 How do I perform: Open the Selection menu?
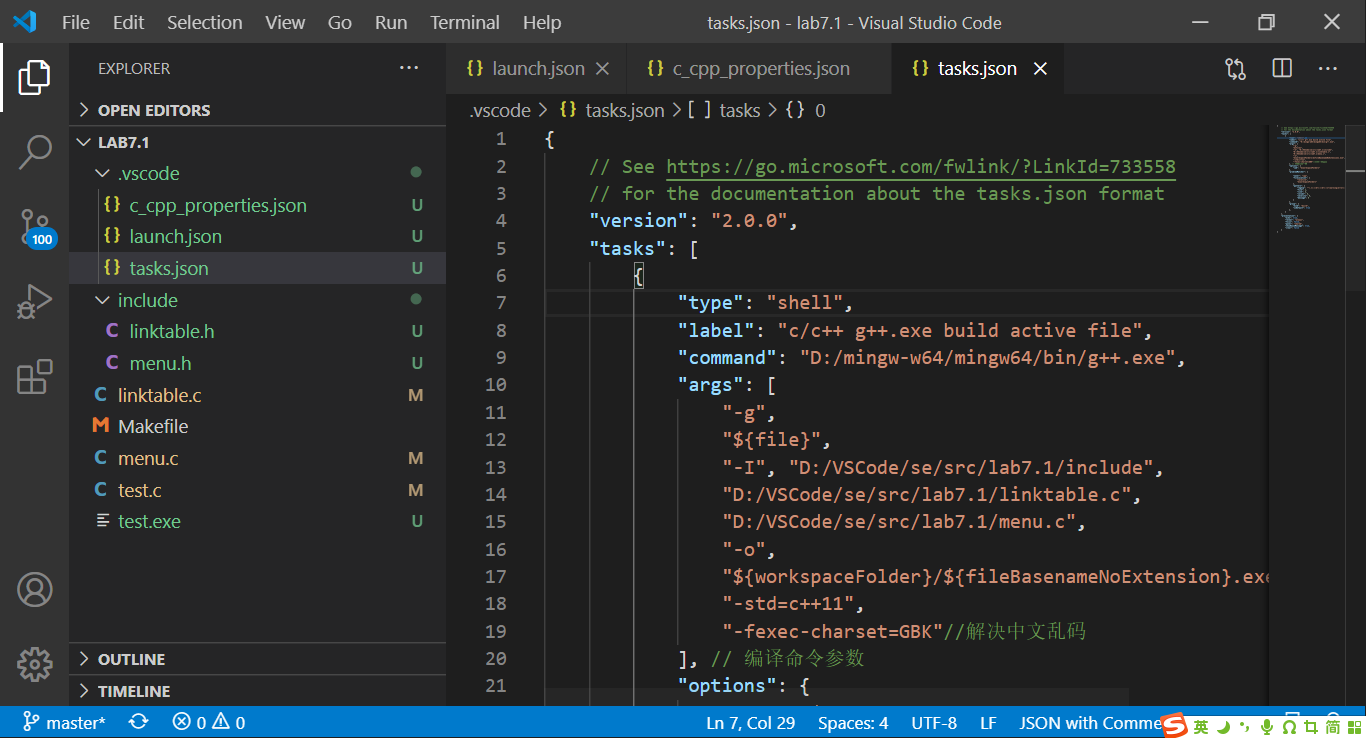[x=205, y=22]
